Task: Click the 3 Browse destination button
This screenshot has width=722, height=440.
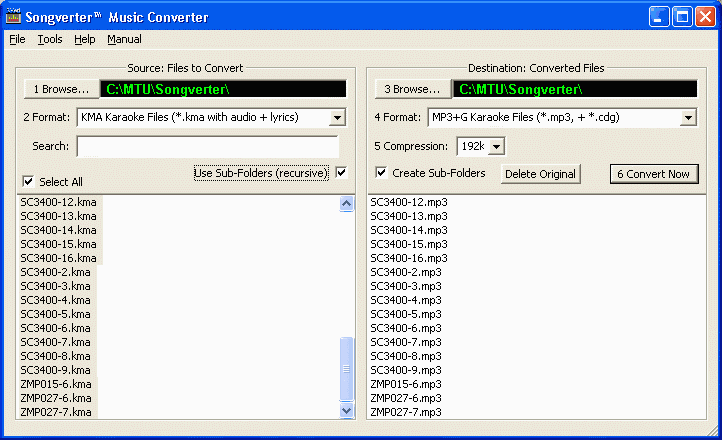Action: [413, 89]
